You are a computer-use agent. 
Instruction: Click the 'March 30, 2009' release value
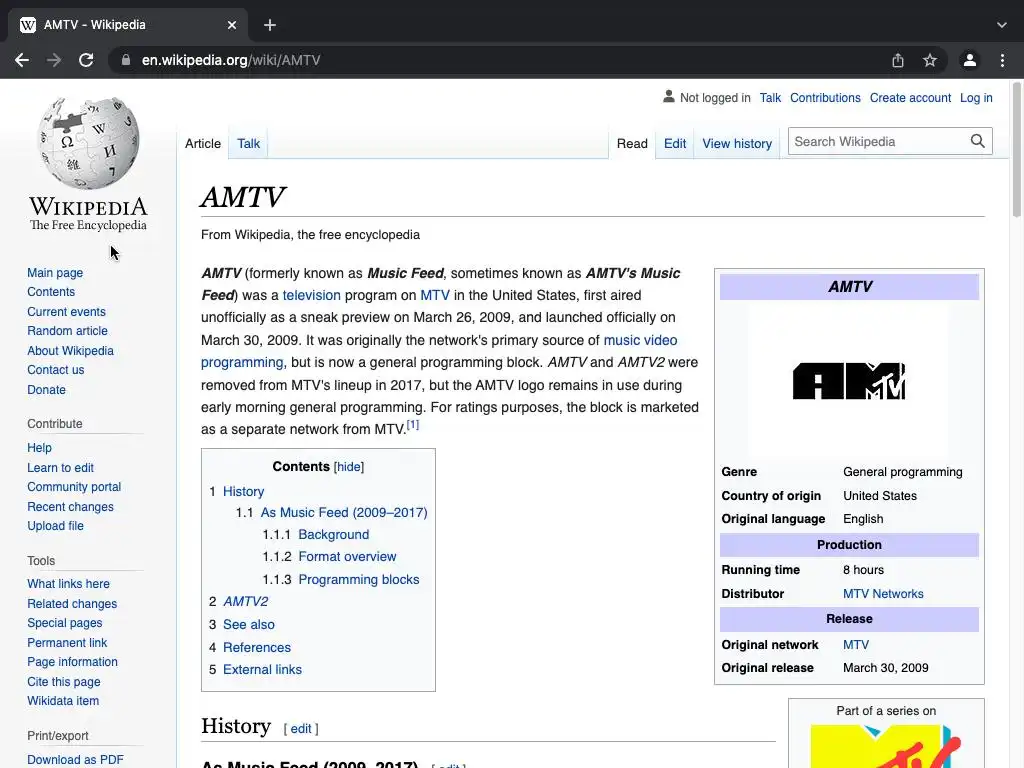click(885, 668)
